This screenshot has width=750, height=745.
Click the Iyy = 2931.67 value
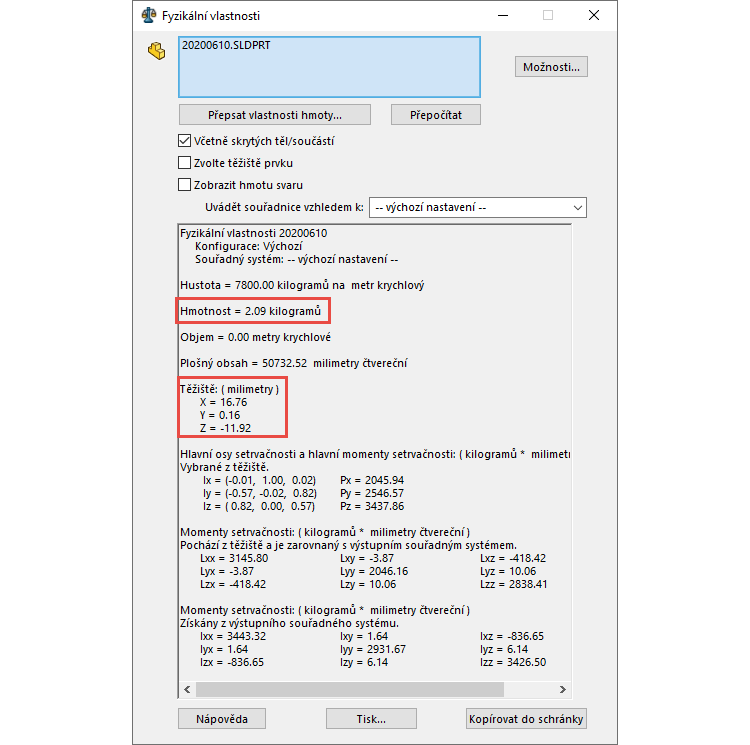pyautogui.click(x=373, y=649)
